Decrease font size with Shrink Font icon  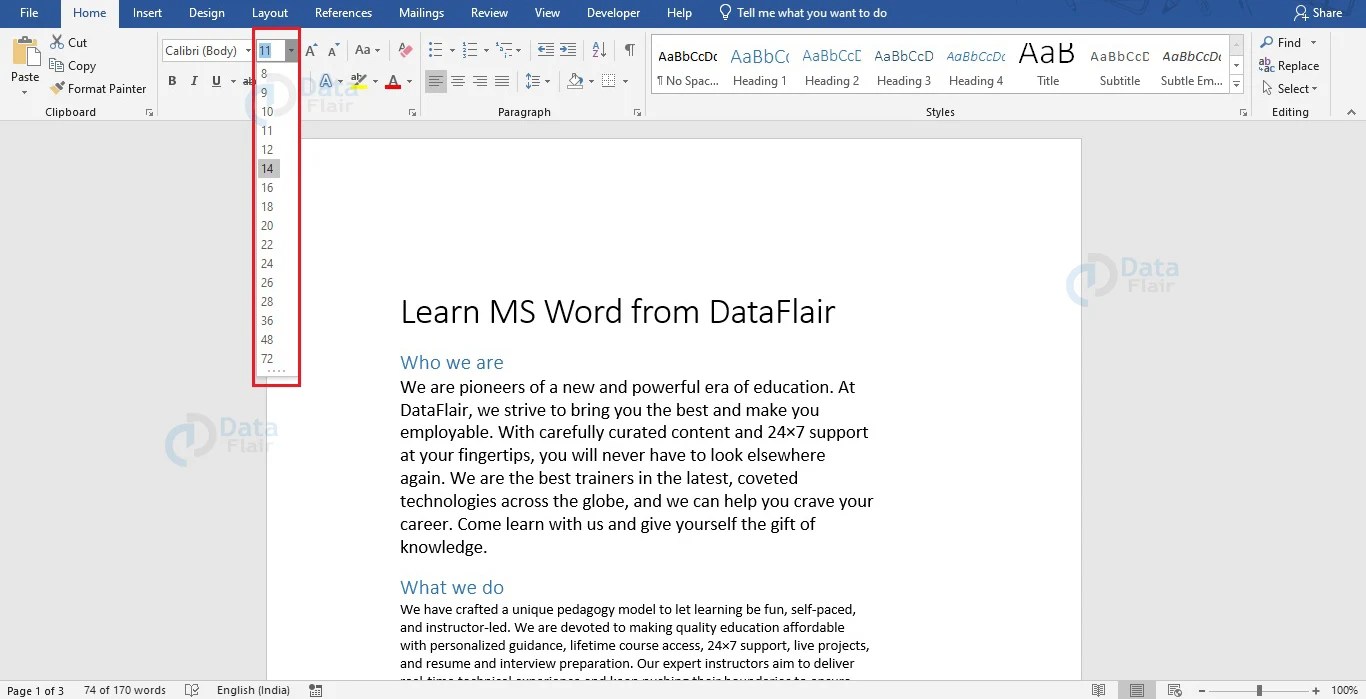click(334, 50)
